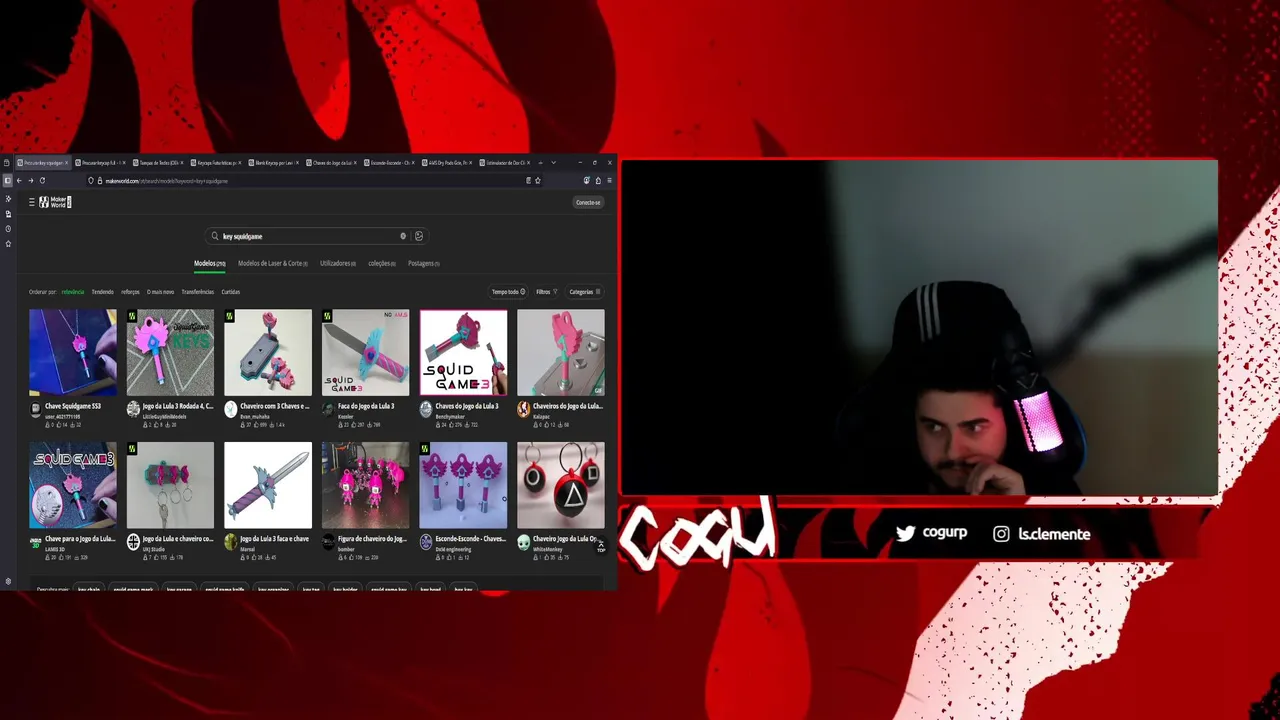The image size is (1280, 720).
Task: Open Chaveiros do Jogo da Lula title
Action: 568,406
